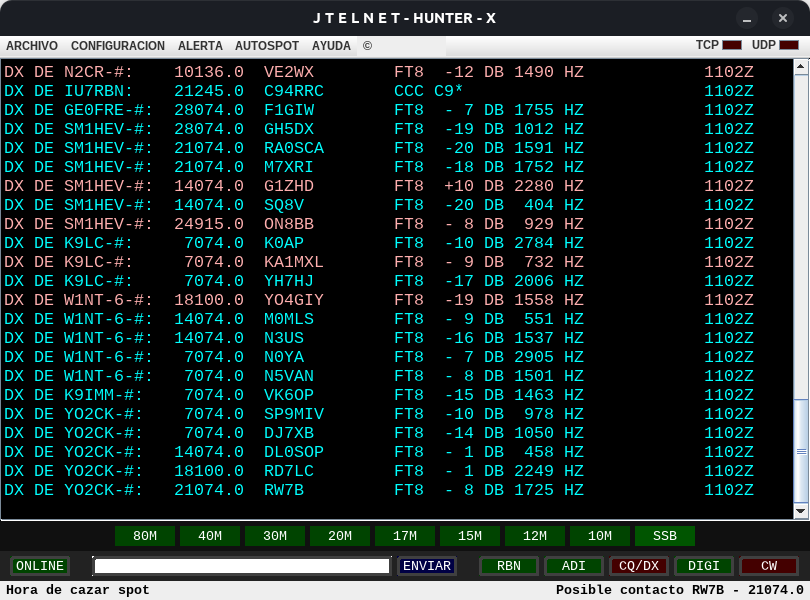Screen dimensions: 810x600
Task: Open the ALERTA menu
Action: click(200, 46)
